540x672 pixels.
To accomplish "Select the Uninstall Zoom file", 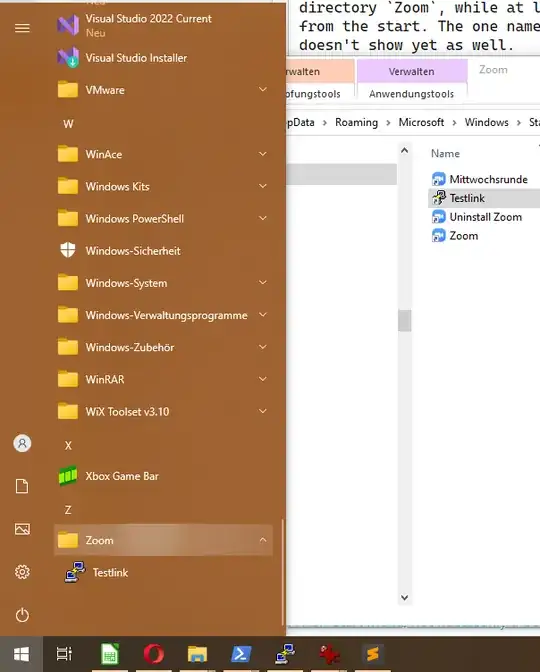I will pyautogui.click(x=484, y=217).
